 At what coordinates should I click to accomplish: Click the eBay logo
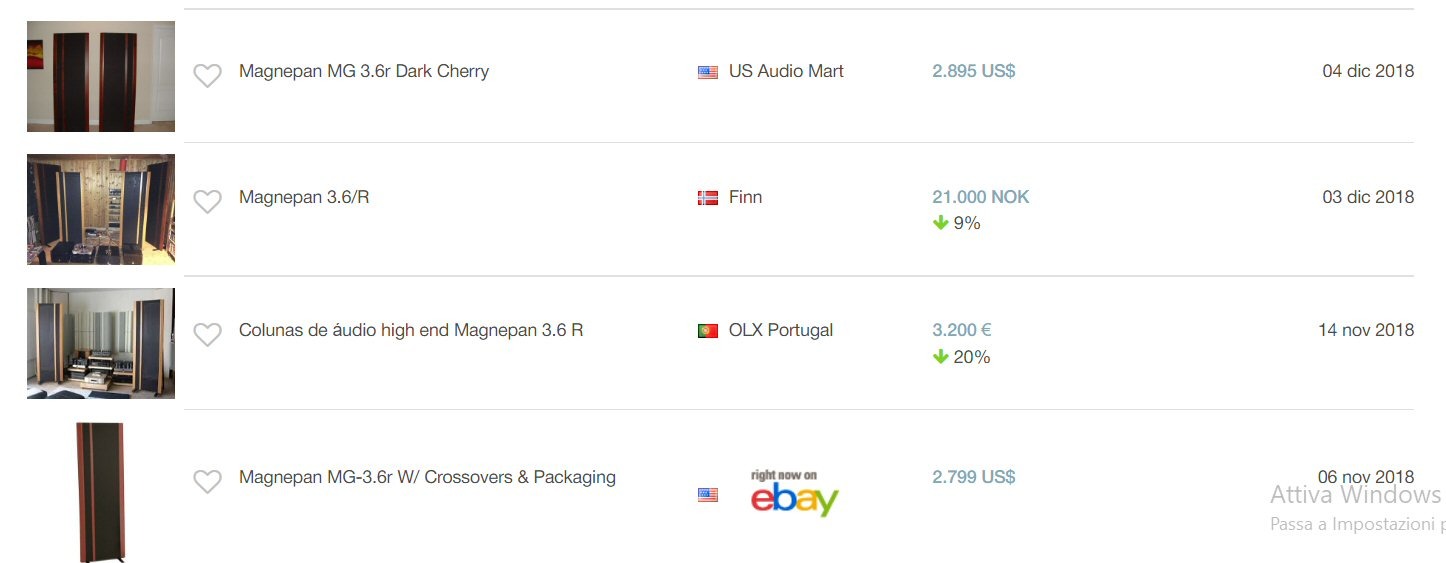pos(795,494)
